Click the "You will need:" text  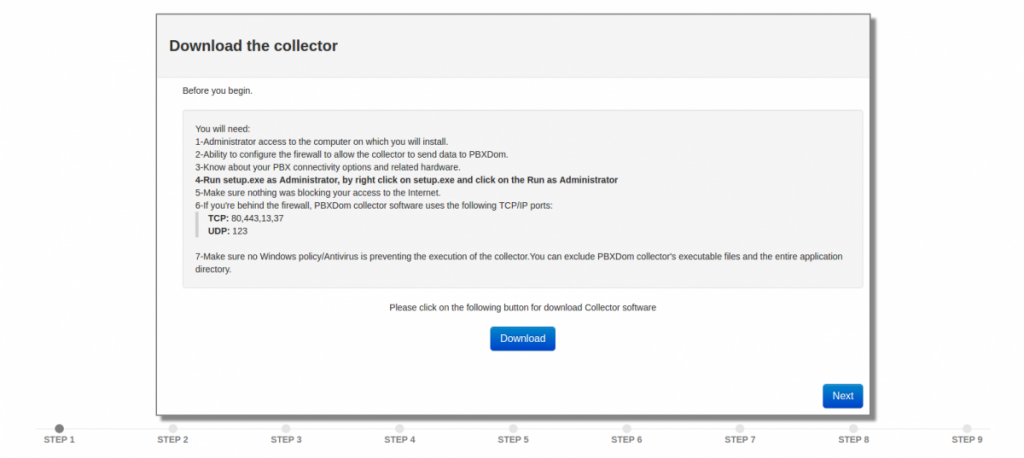222,129
